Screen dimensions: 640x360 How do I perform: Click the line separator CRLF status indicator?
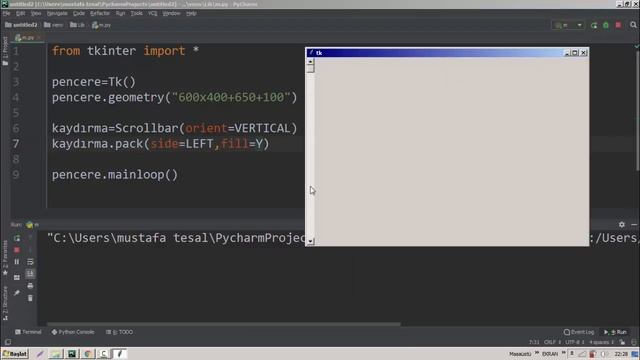click(552, 342)
